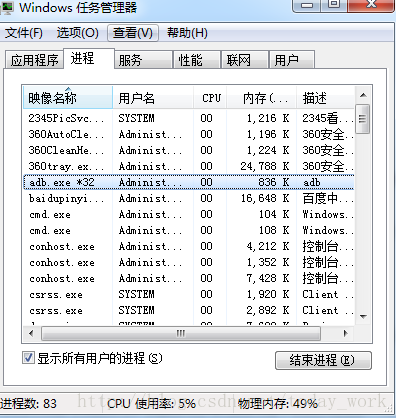The height and width of the screenshot is (418, 396).
Task: Click the vertical scrollbar up arrow
Action: pyautogui.click(x=363, y=95)
